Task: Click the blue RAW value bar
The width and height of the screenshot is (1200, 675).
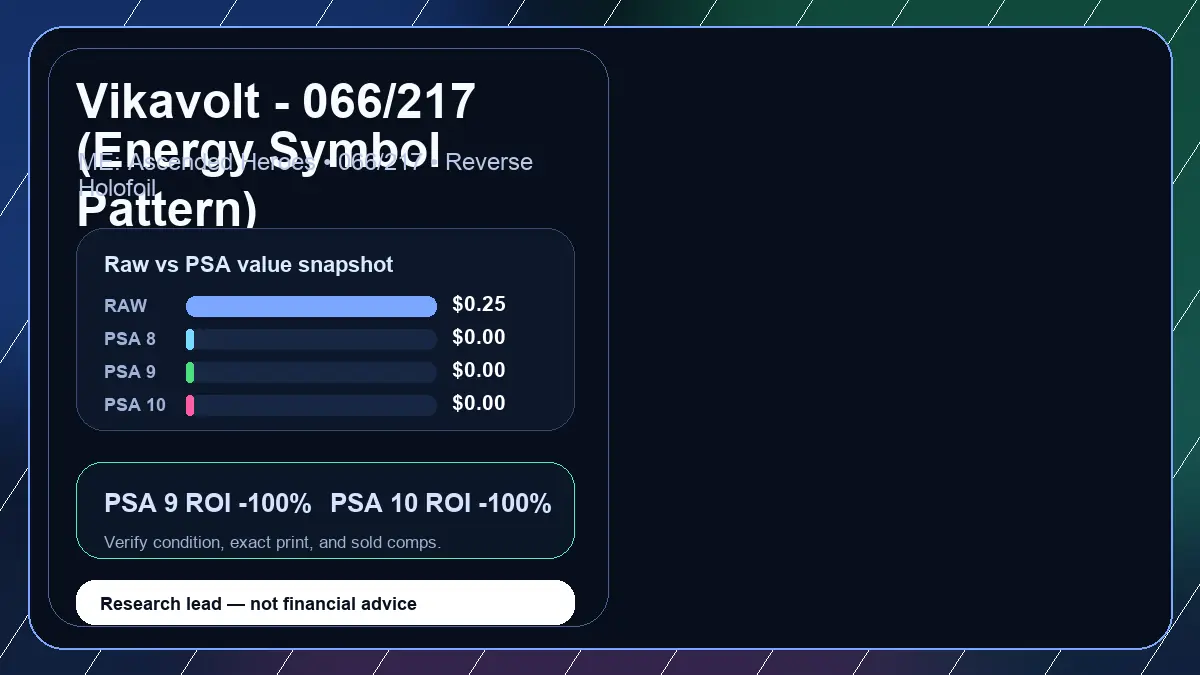Action: (311, 306)
